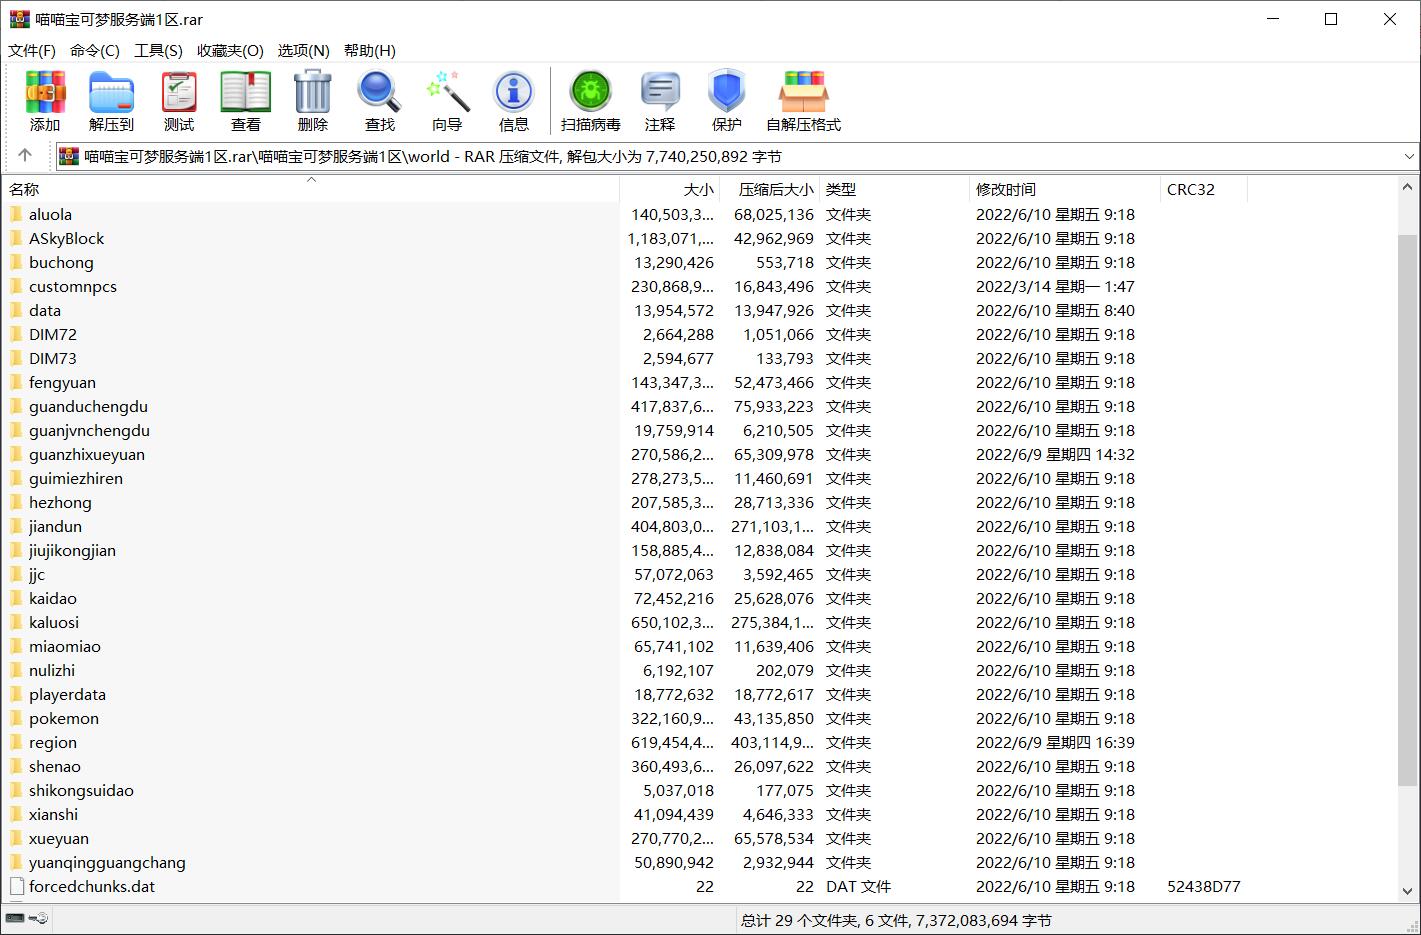Image resolution: width=1421 pixels, height=935 pixels.
Task: Select the jjc folder name
Action: (x=37, y=574)
